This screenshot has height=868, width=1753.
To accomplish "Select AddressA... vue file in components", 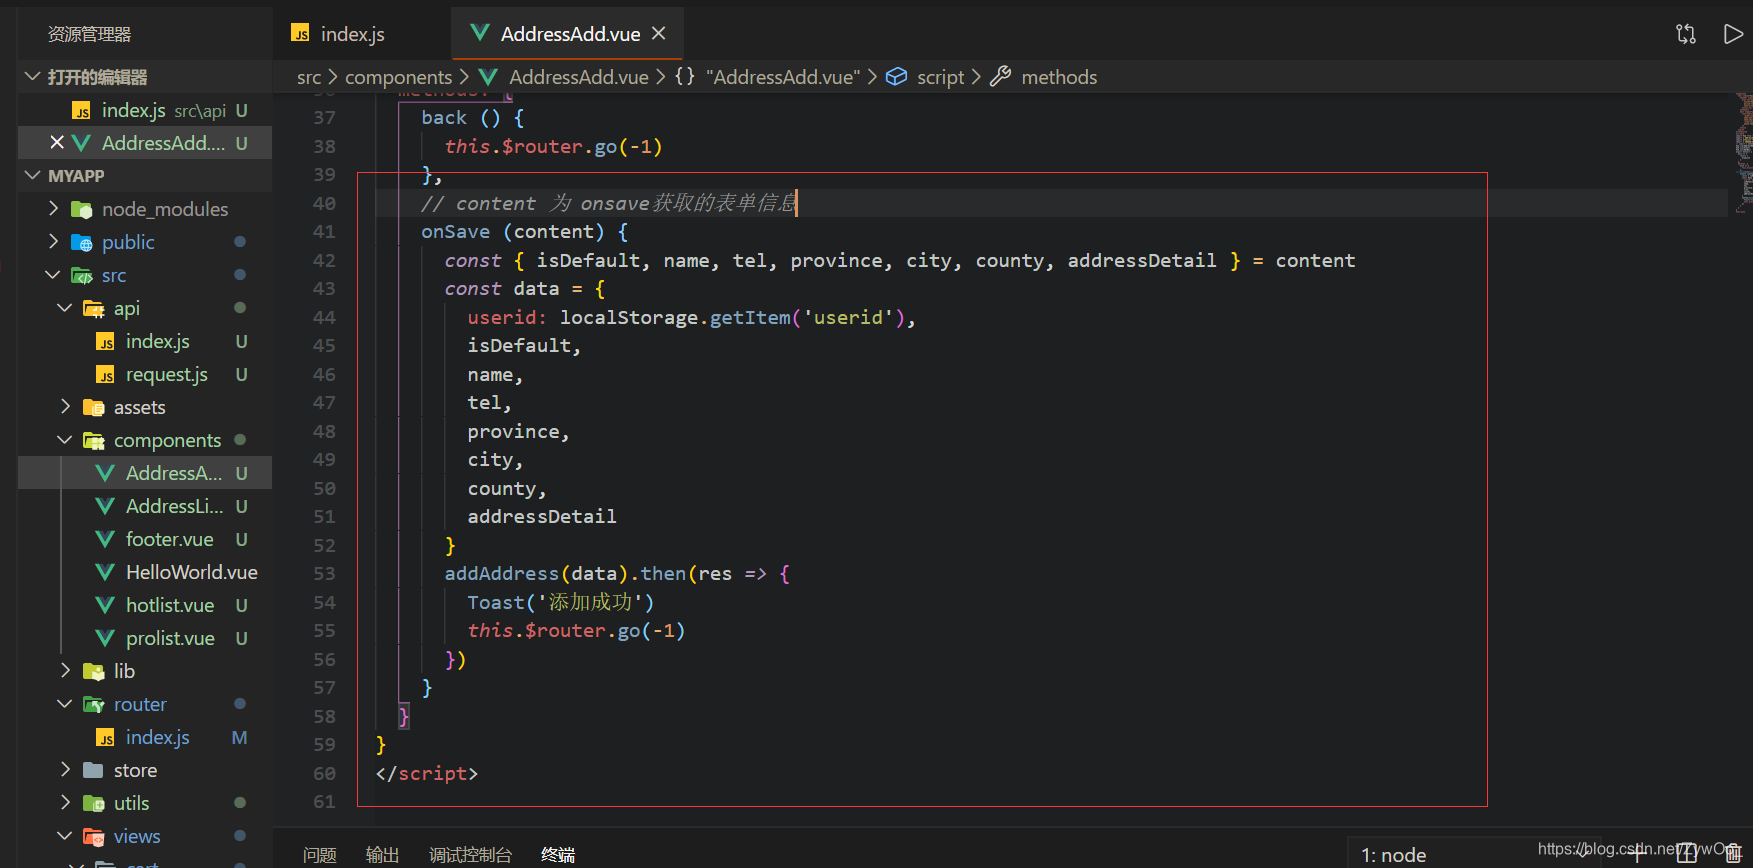I will coord(145,473).
